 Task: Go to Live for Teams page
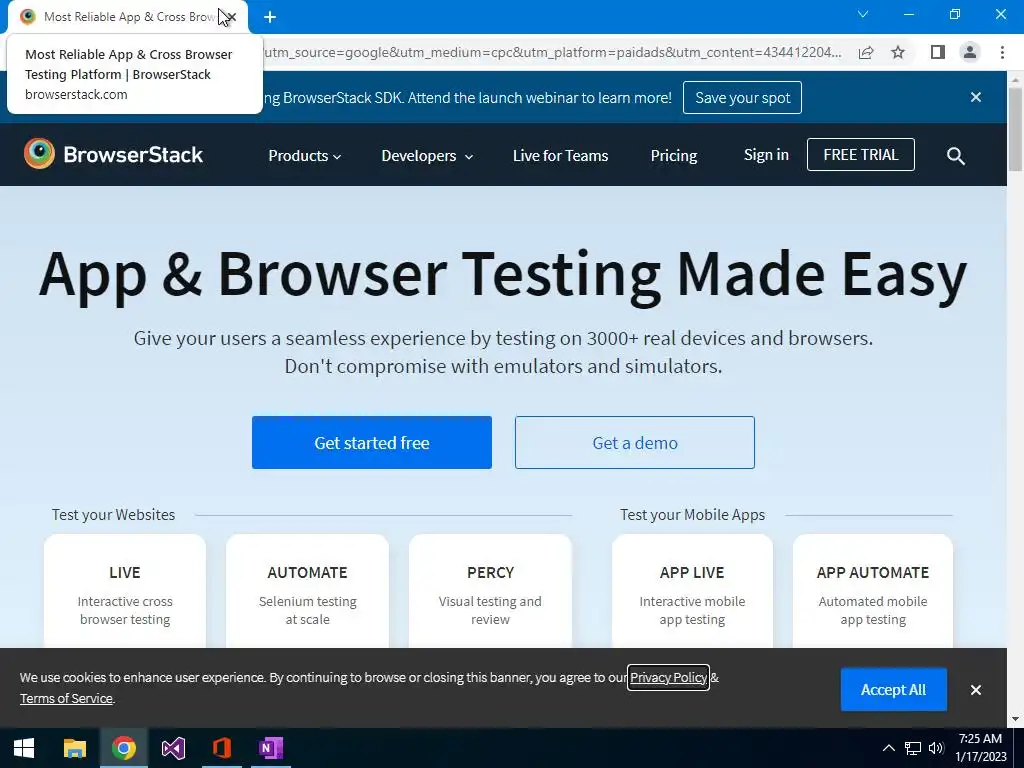coord(560,155)
